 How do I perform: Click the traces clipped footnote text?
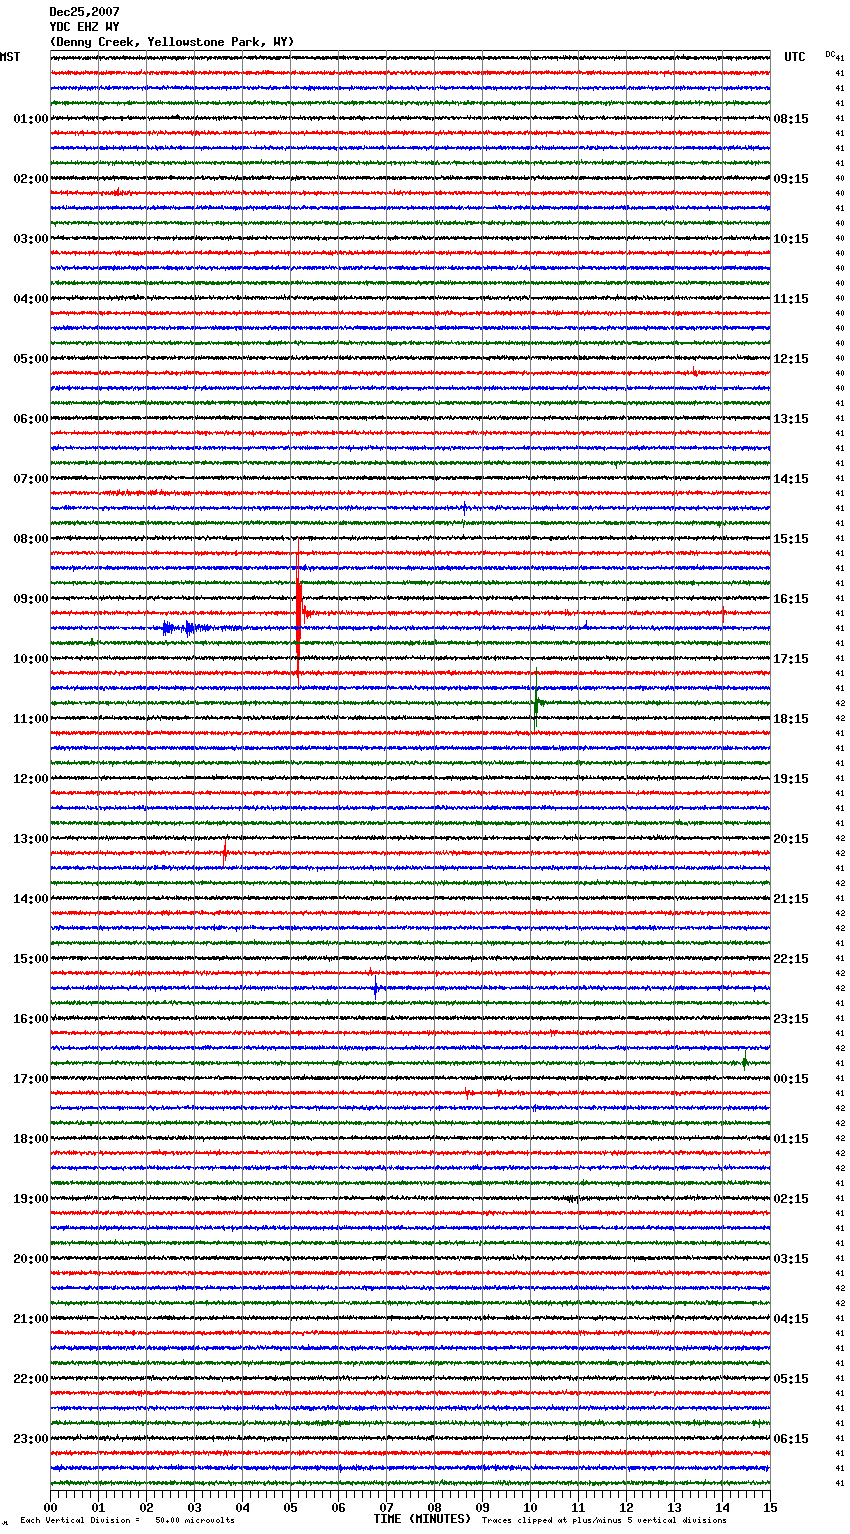click(x=604, y=1520)
